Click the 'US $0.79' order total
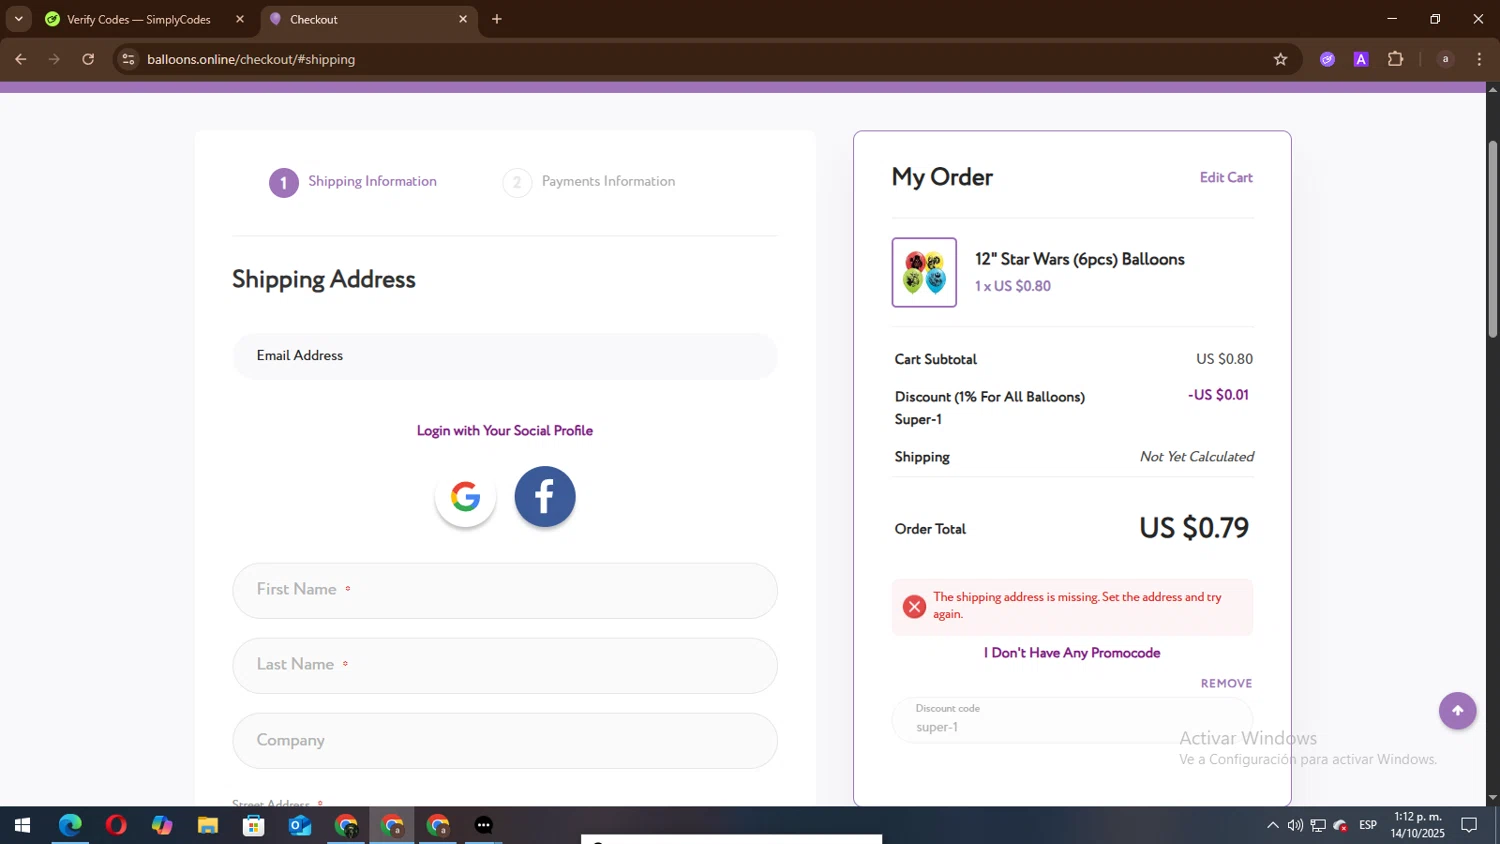The image size is (1500, 844). point(1194,527)
